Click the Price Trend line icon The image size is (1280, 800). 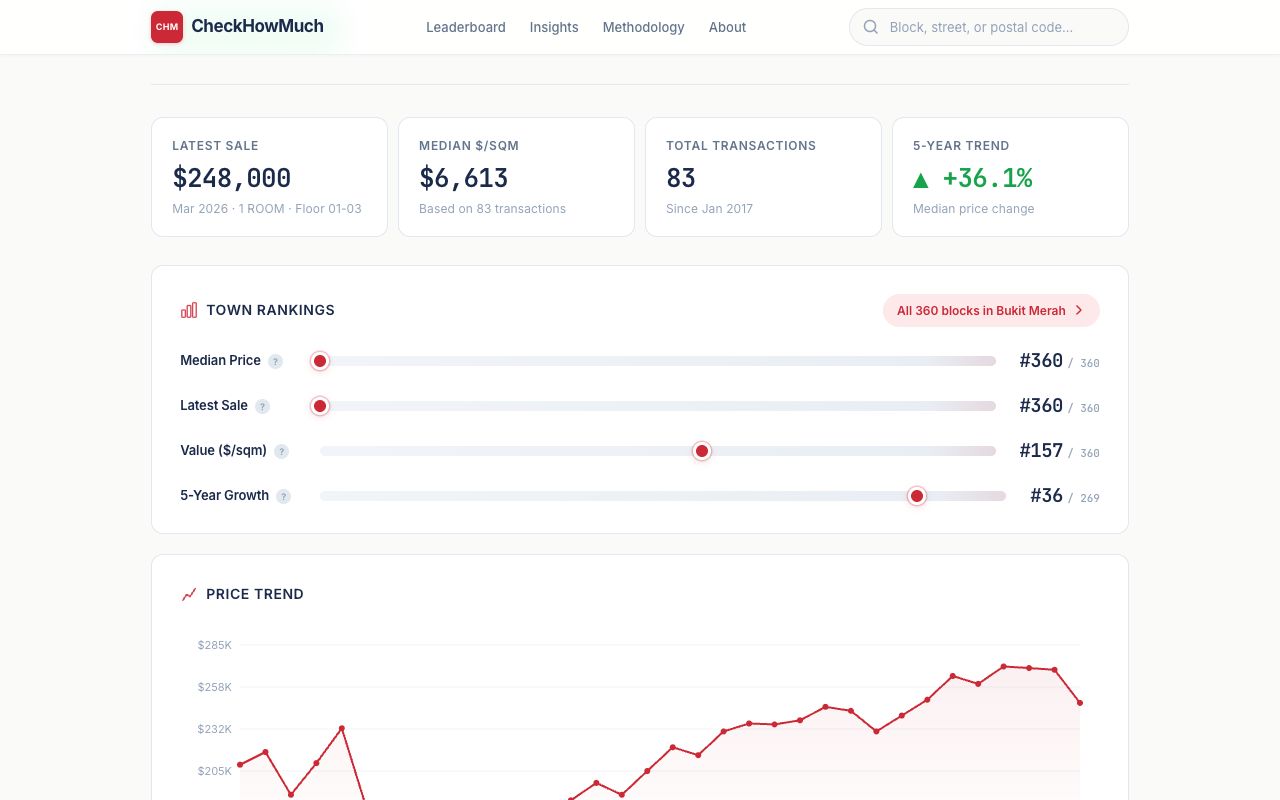tap(189, 594)
